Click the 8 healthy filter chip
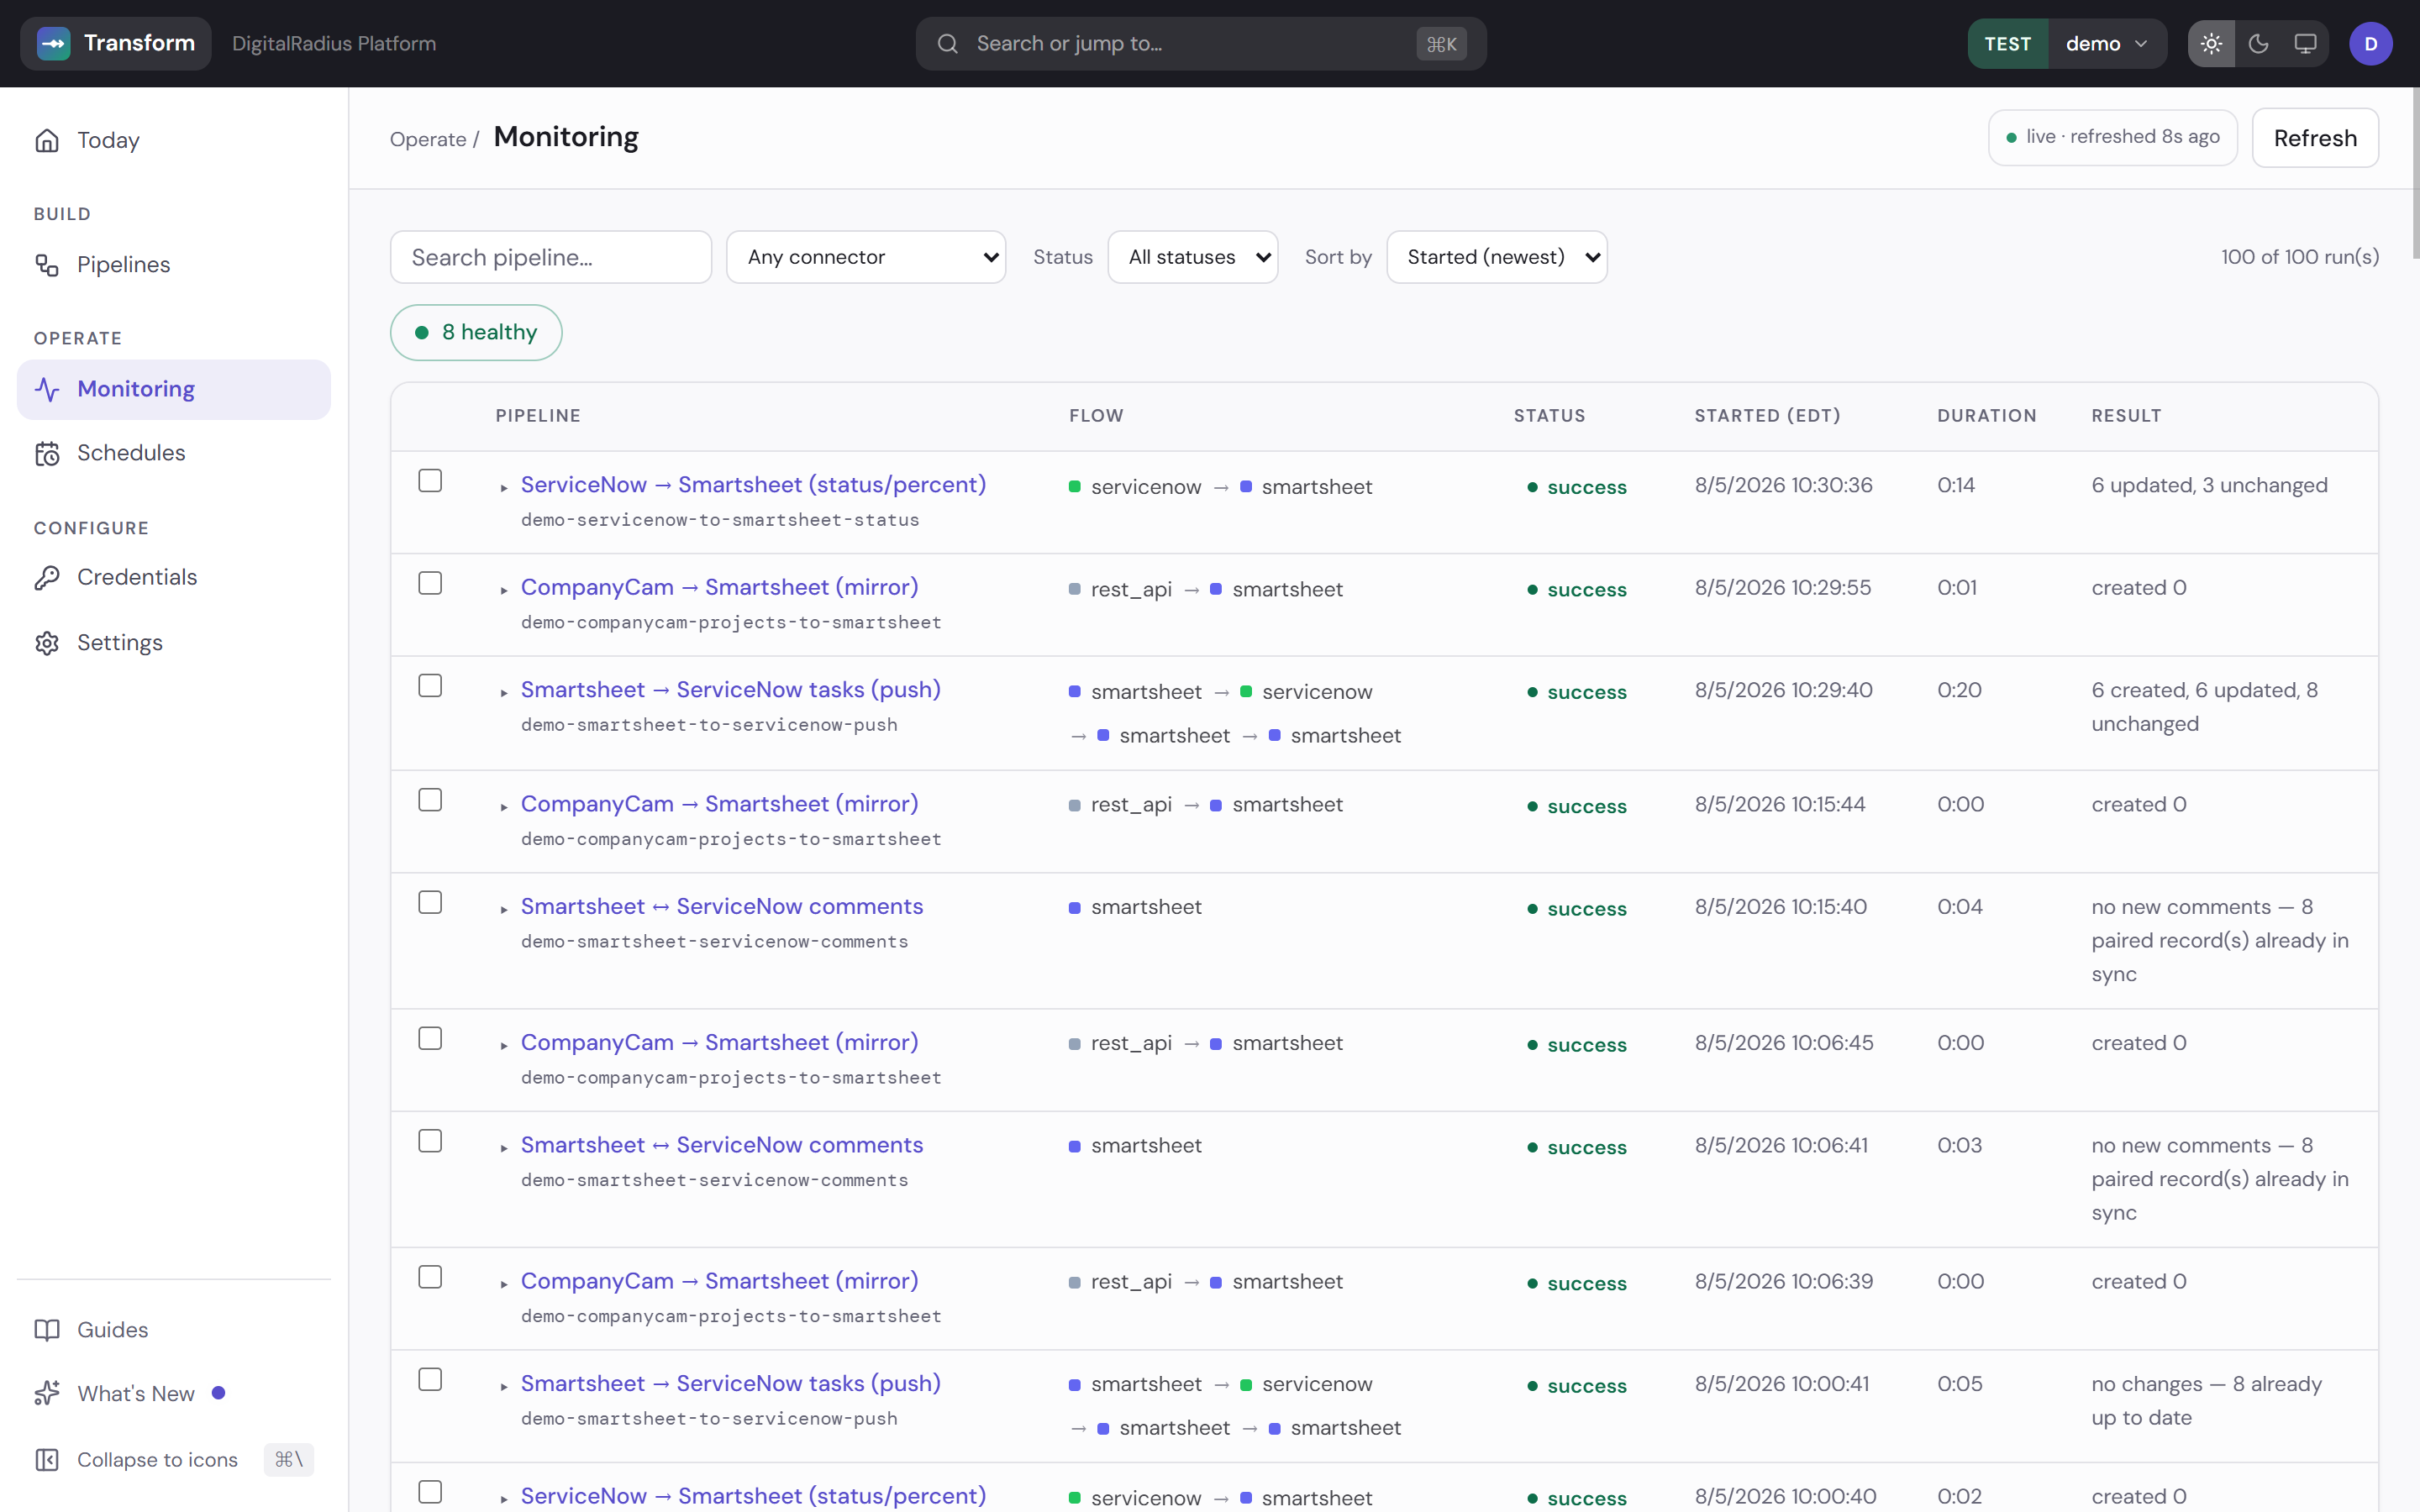The width and height of the screenshot is (2420, 1512). pyautogui.click(x=476, y=332)
